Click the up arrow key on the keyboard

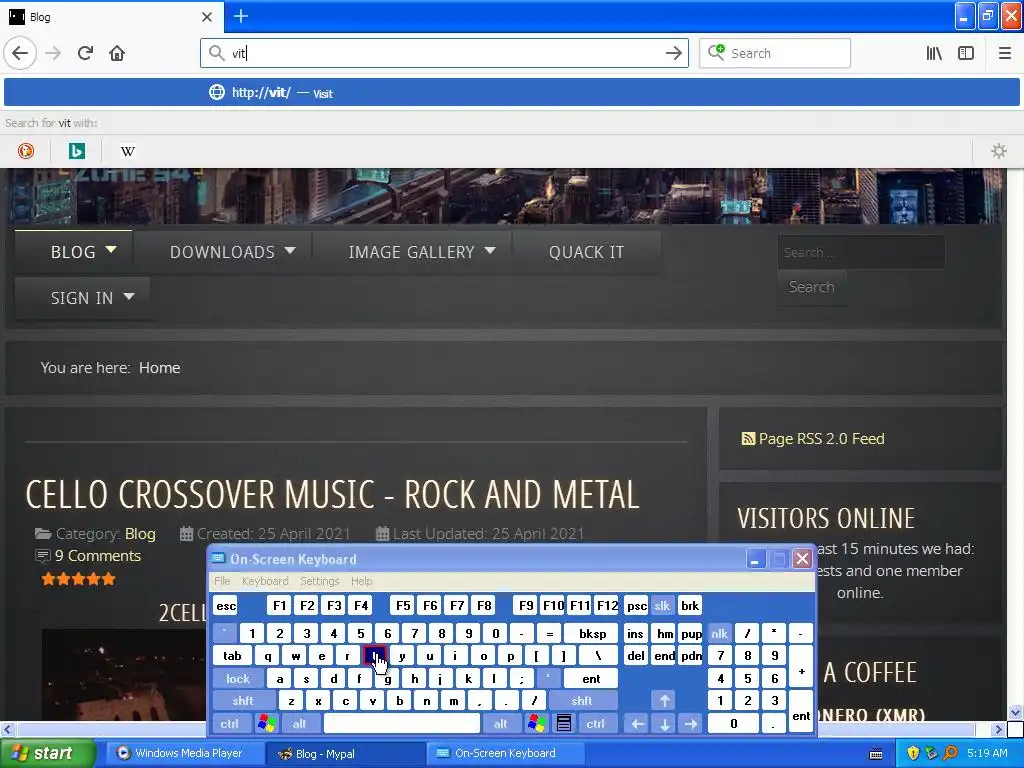pos(664,701)
